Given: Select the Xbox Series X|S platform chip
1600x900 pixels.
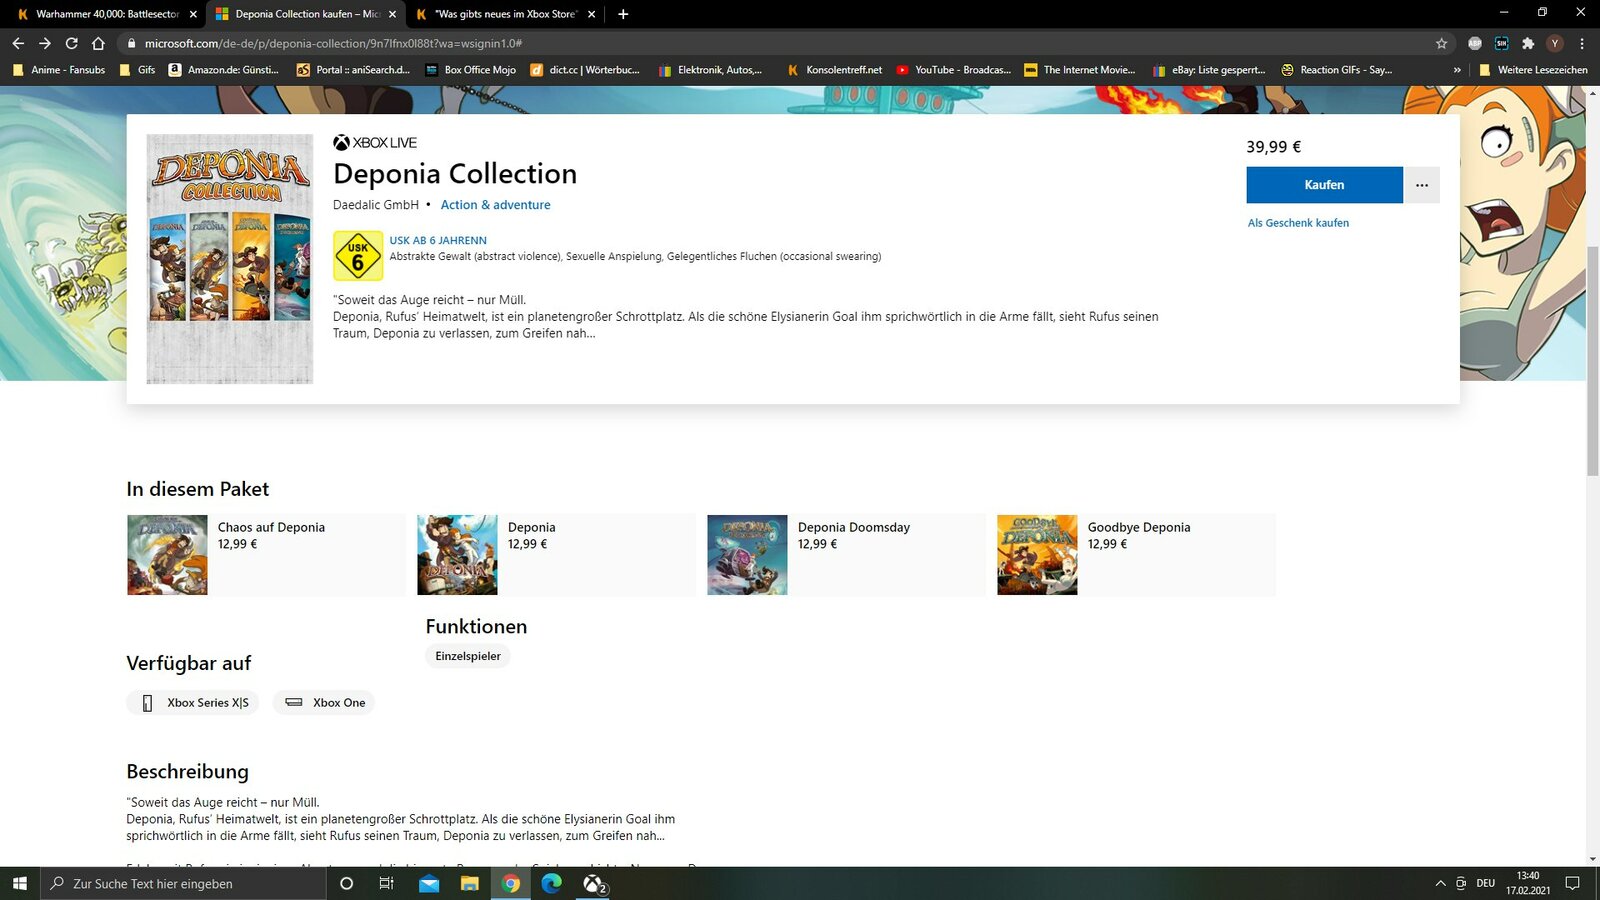Looking at the screenshot, I should click(192, 703).
